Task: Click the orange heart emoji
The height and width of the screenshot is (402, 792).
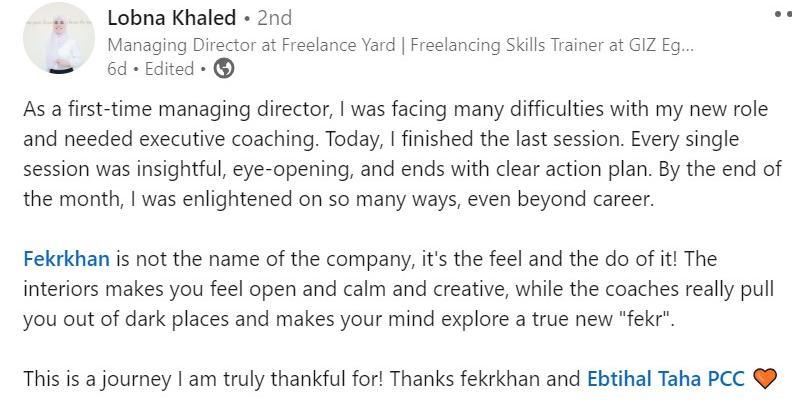Action: pos(765,378)
